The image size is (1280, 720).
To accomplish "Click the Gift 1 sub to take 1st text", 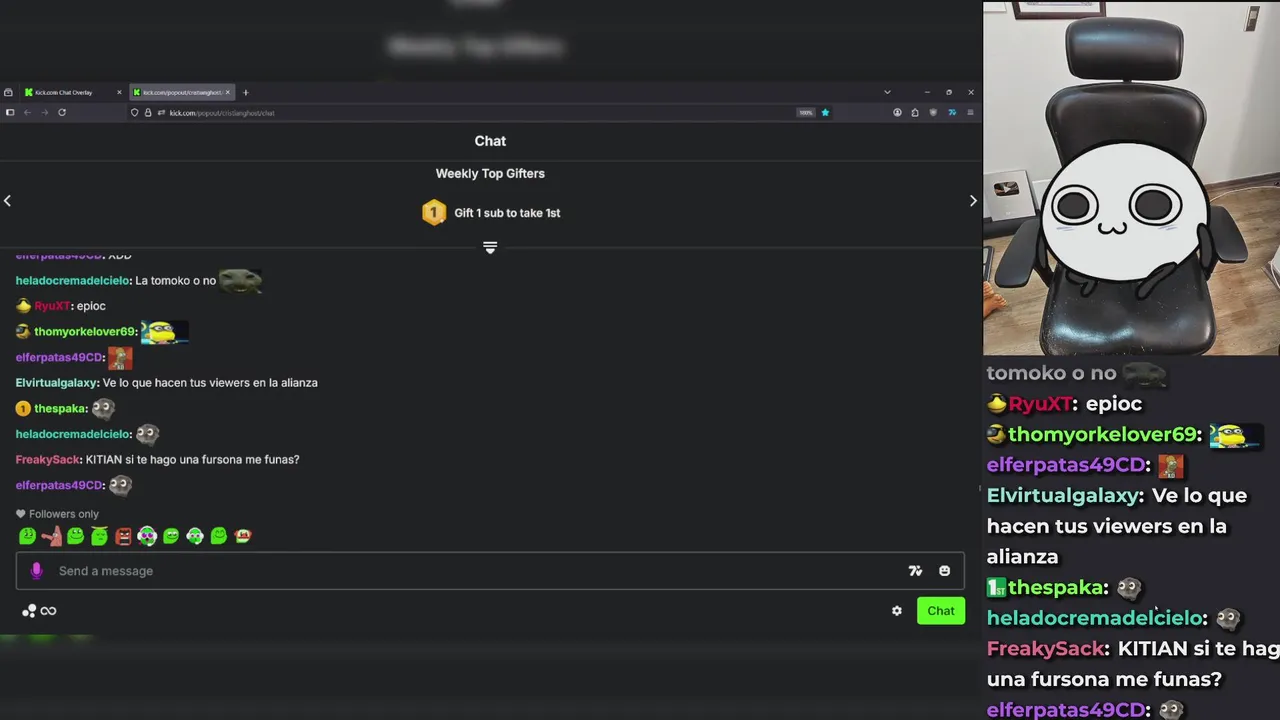I will (x=507, y=213).
